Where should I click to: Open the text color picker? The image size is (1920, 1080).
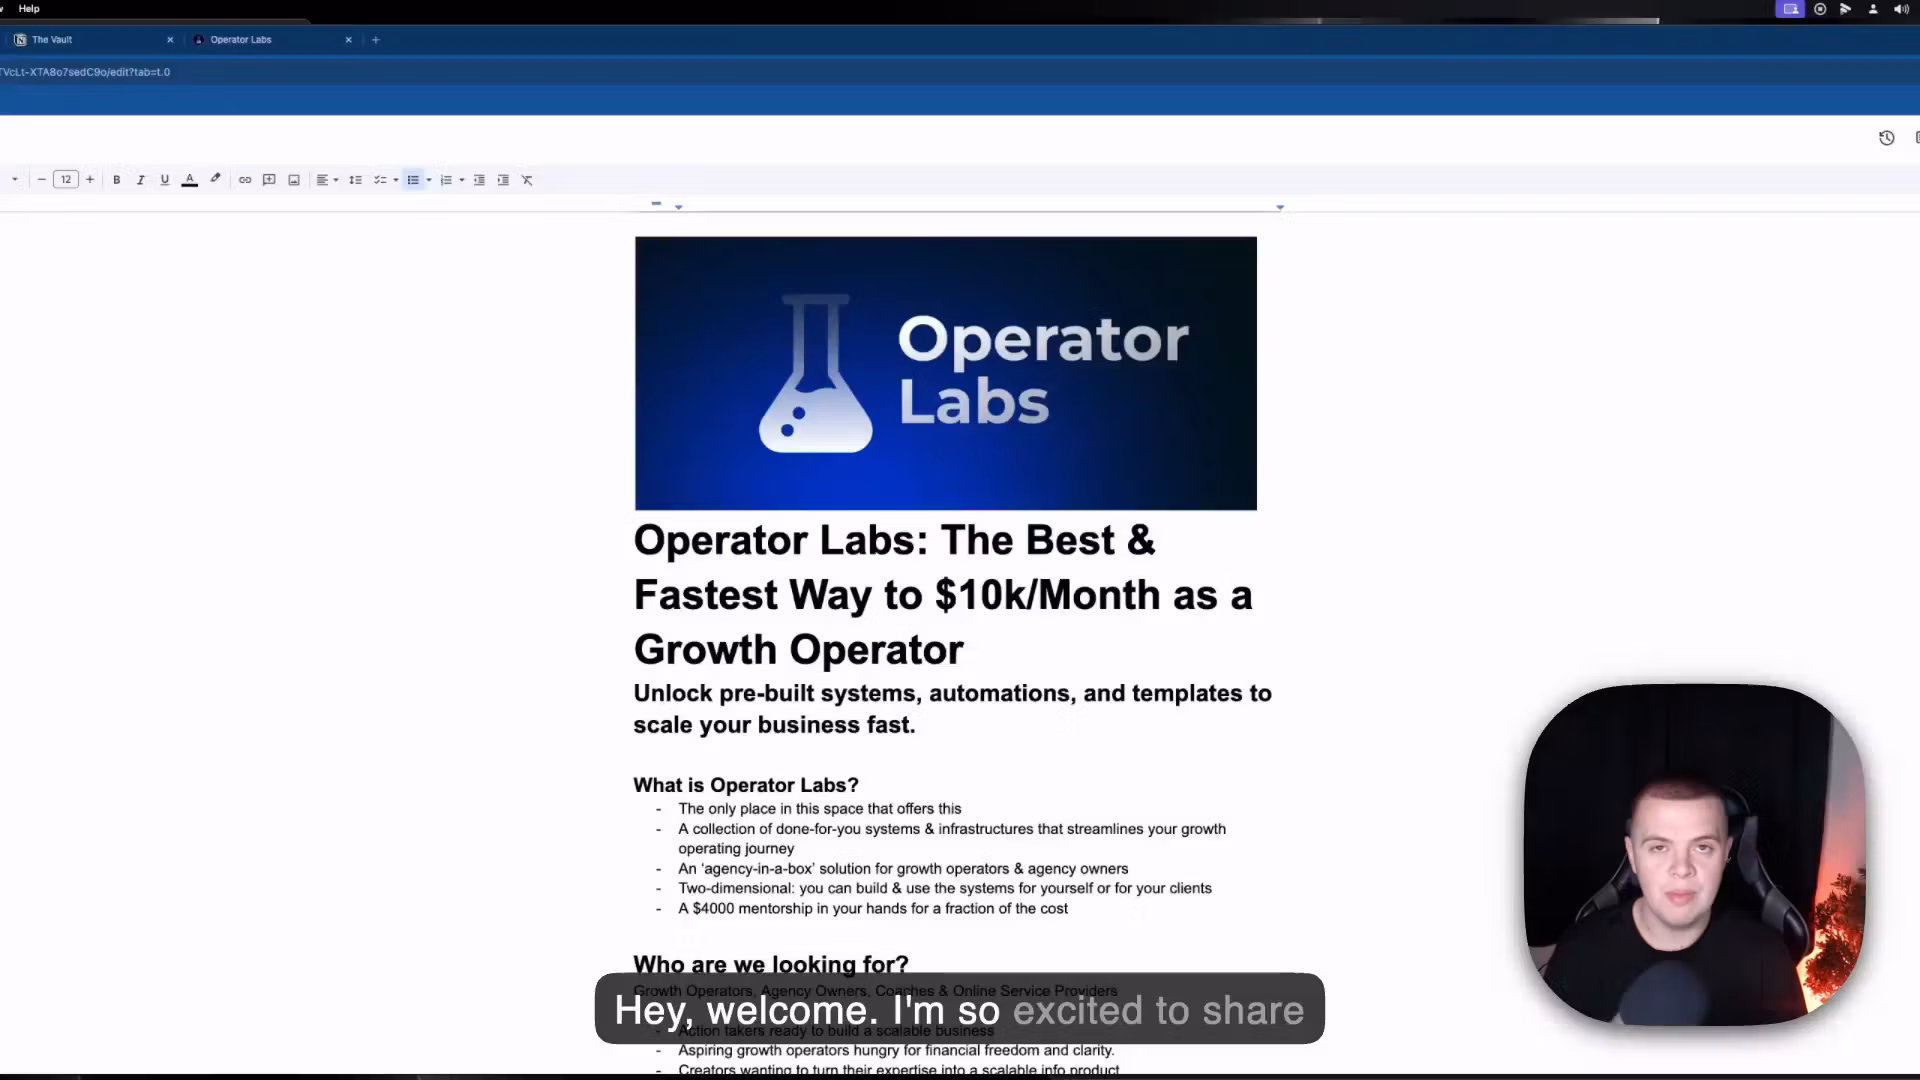point(189,180)
